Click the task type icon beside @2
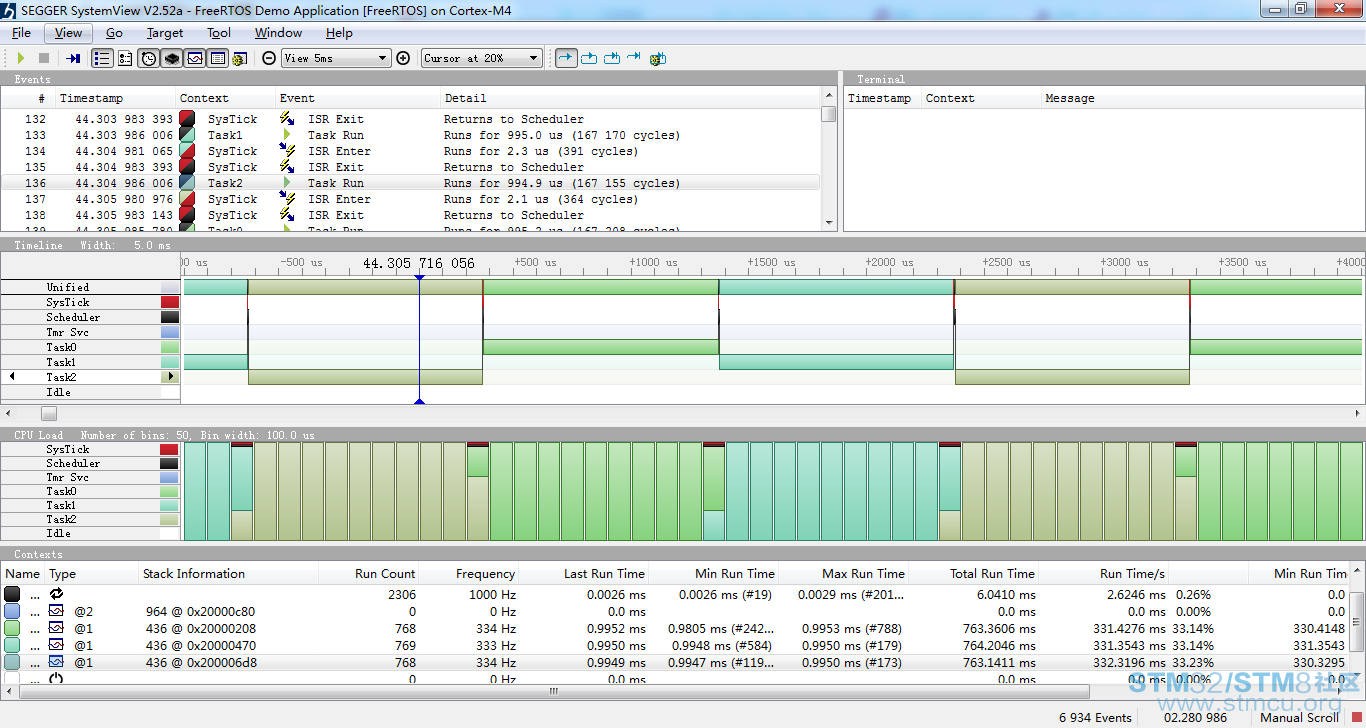Viewport: 1366px width, 728px height. pos(57,611)
